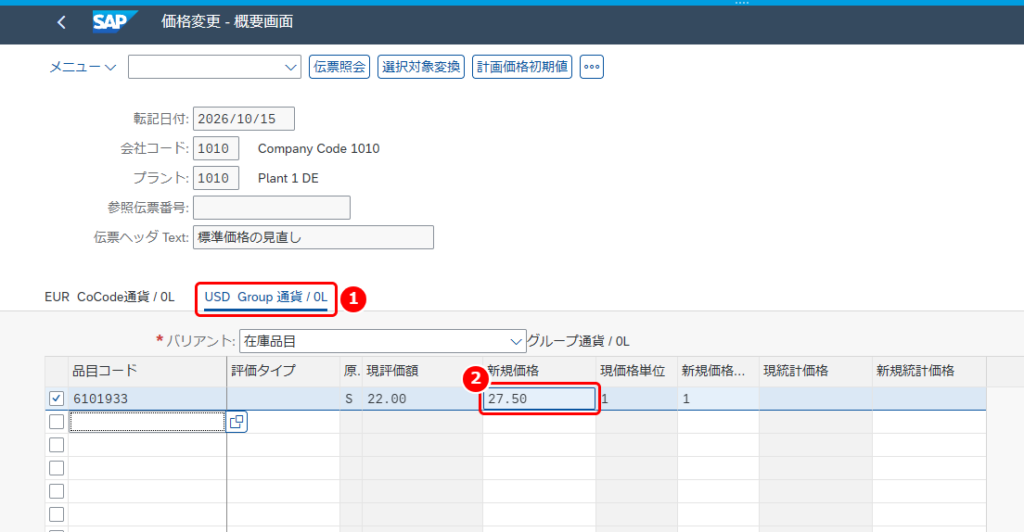This screenshot has width=1024, height=532.
Task: Click the Company Code 1010 description text
Action: [x=319, y=149]
